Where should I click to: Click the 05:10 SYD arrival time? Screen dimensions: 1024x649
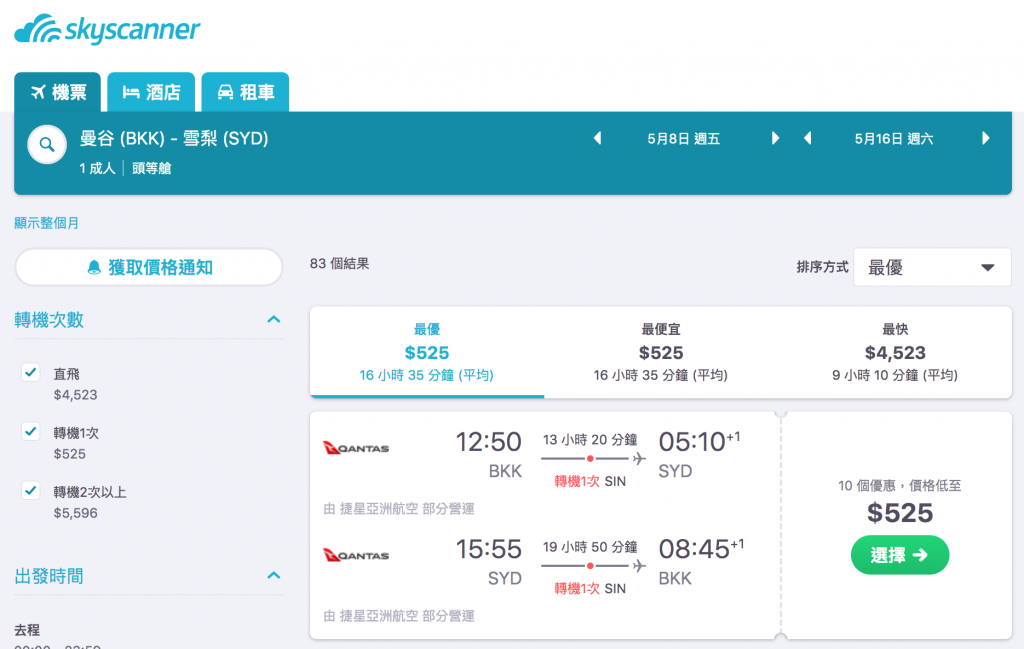point(699,442)
